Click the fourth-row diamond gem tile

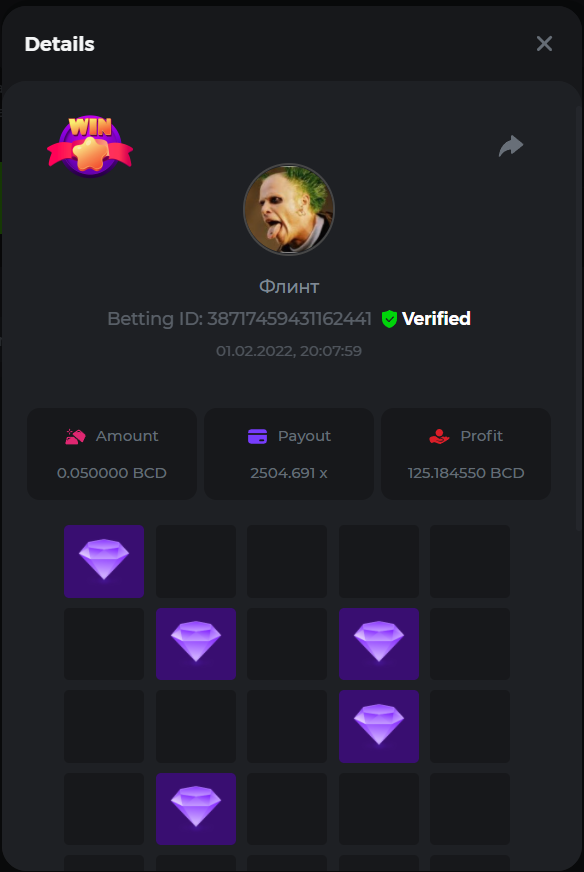point(196,809)
